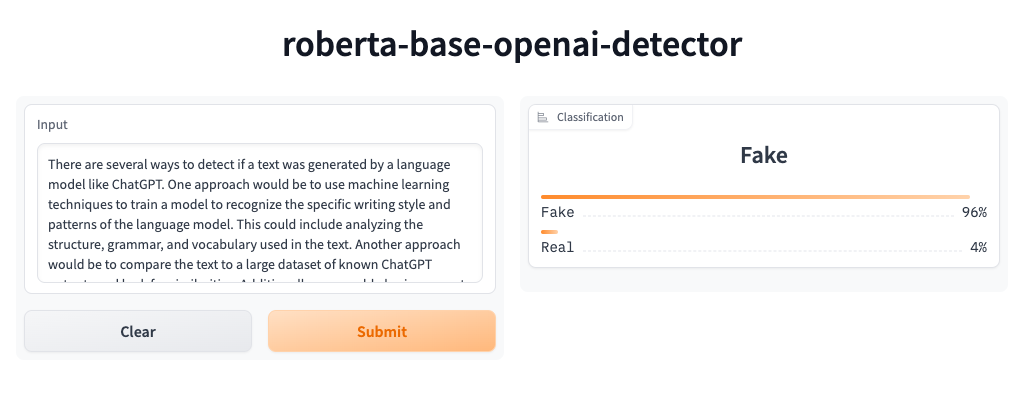This screenshot has height=400, width=1033.
Task: Click the dotted line beside the Real label
Action: [x=770, y=250]
